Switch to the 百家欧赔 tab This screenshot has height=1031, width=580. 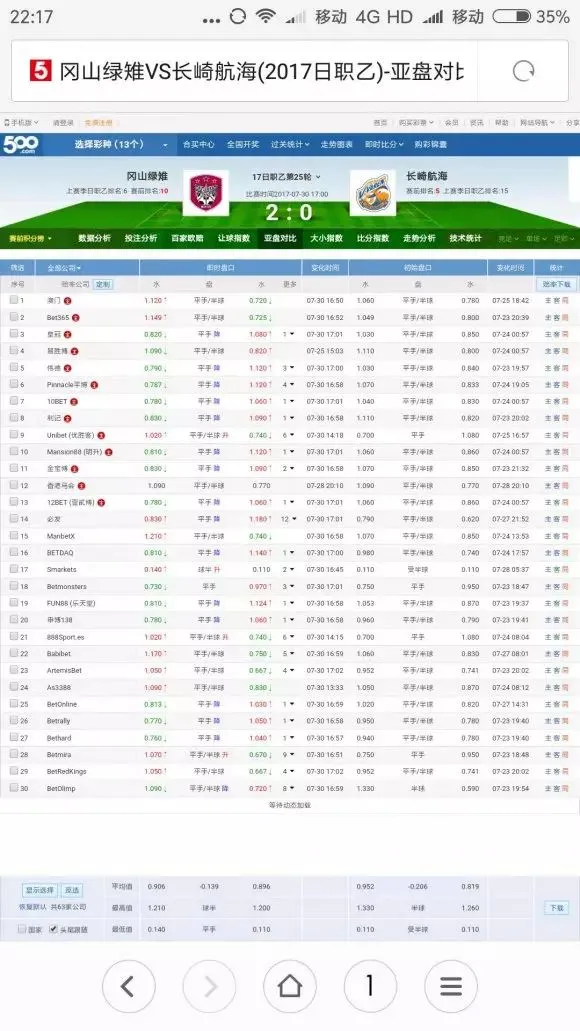187,238
